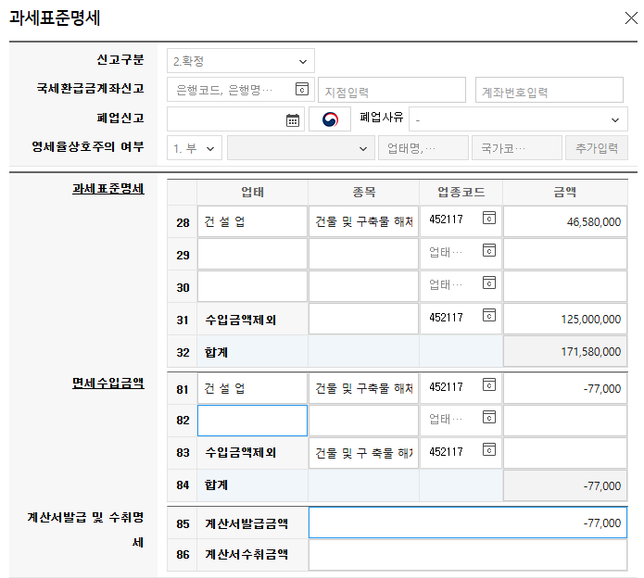Open industry code lookup for row 29

pyautogui.click(x=489, y=254)
